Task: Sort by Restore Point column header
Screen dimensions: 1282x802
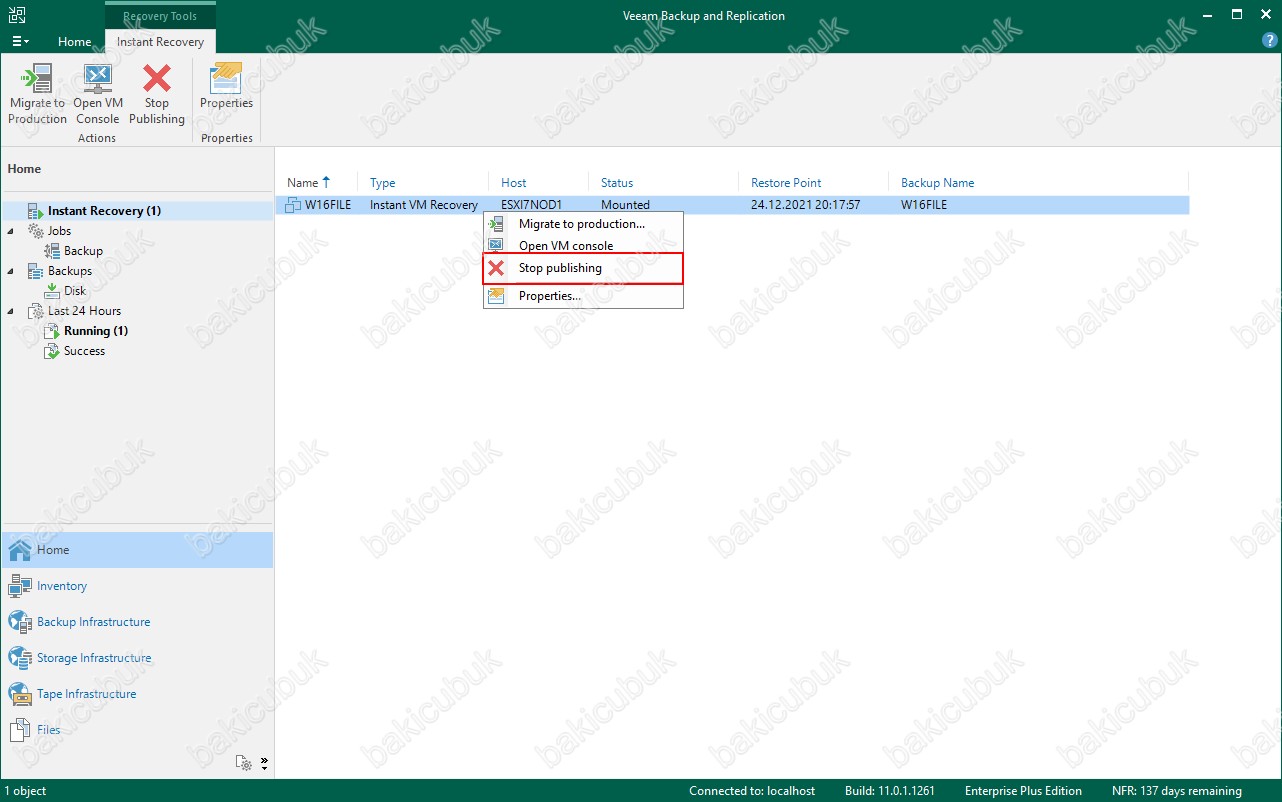Action: [x=813, y=183]
